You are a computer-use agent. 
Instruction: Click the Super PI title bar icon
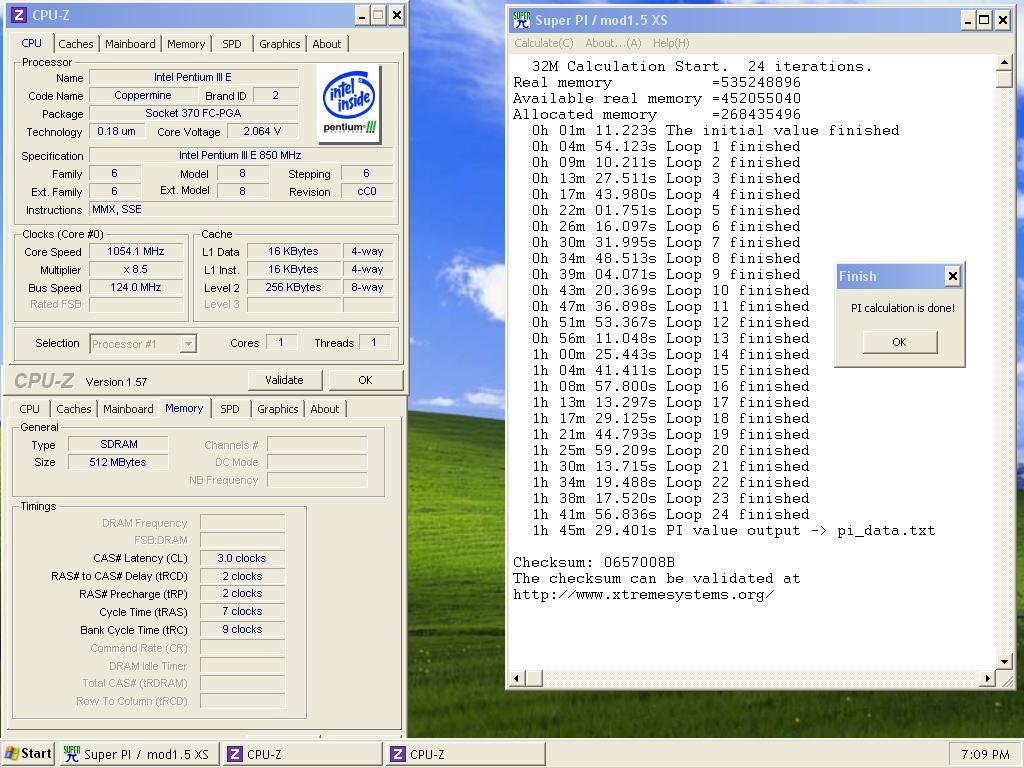pyautogui.click(x=522, y=20)
